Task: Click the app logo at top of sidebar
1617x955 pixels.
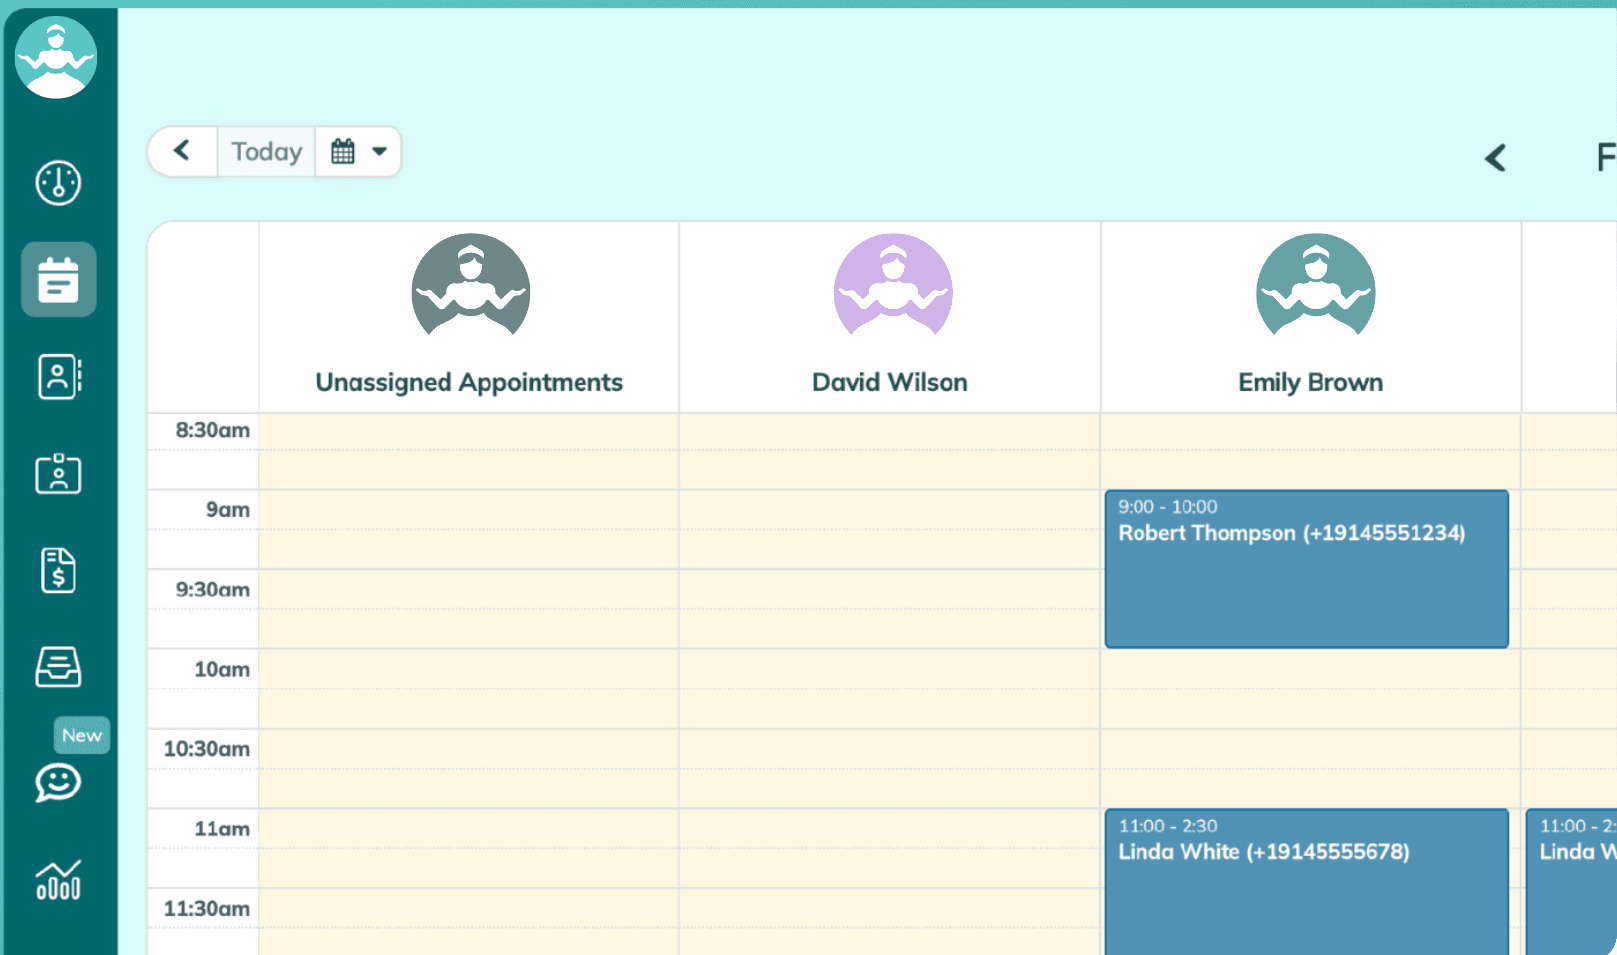Action: point(56,57)
